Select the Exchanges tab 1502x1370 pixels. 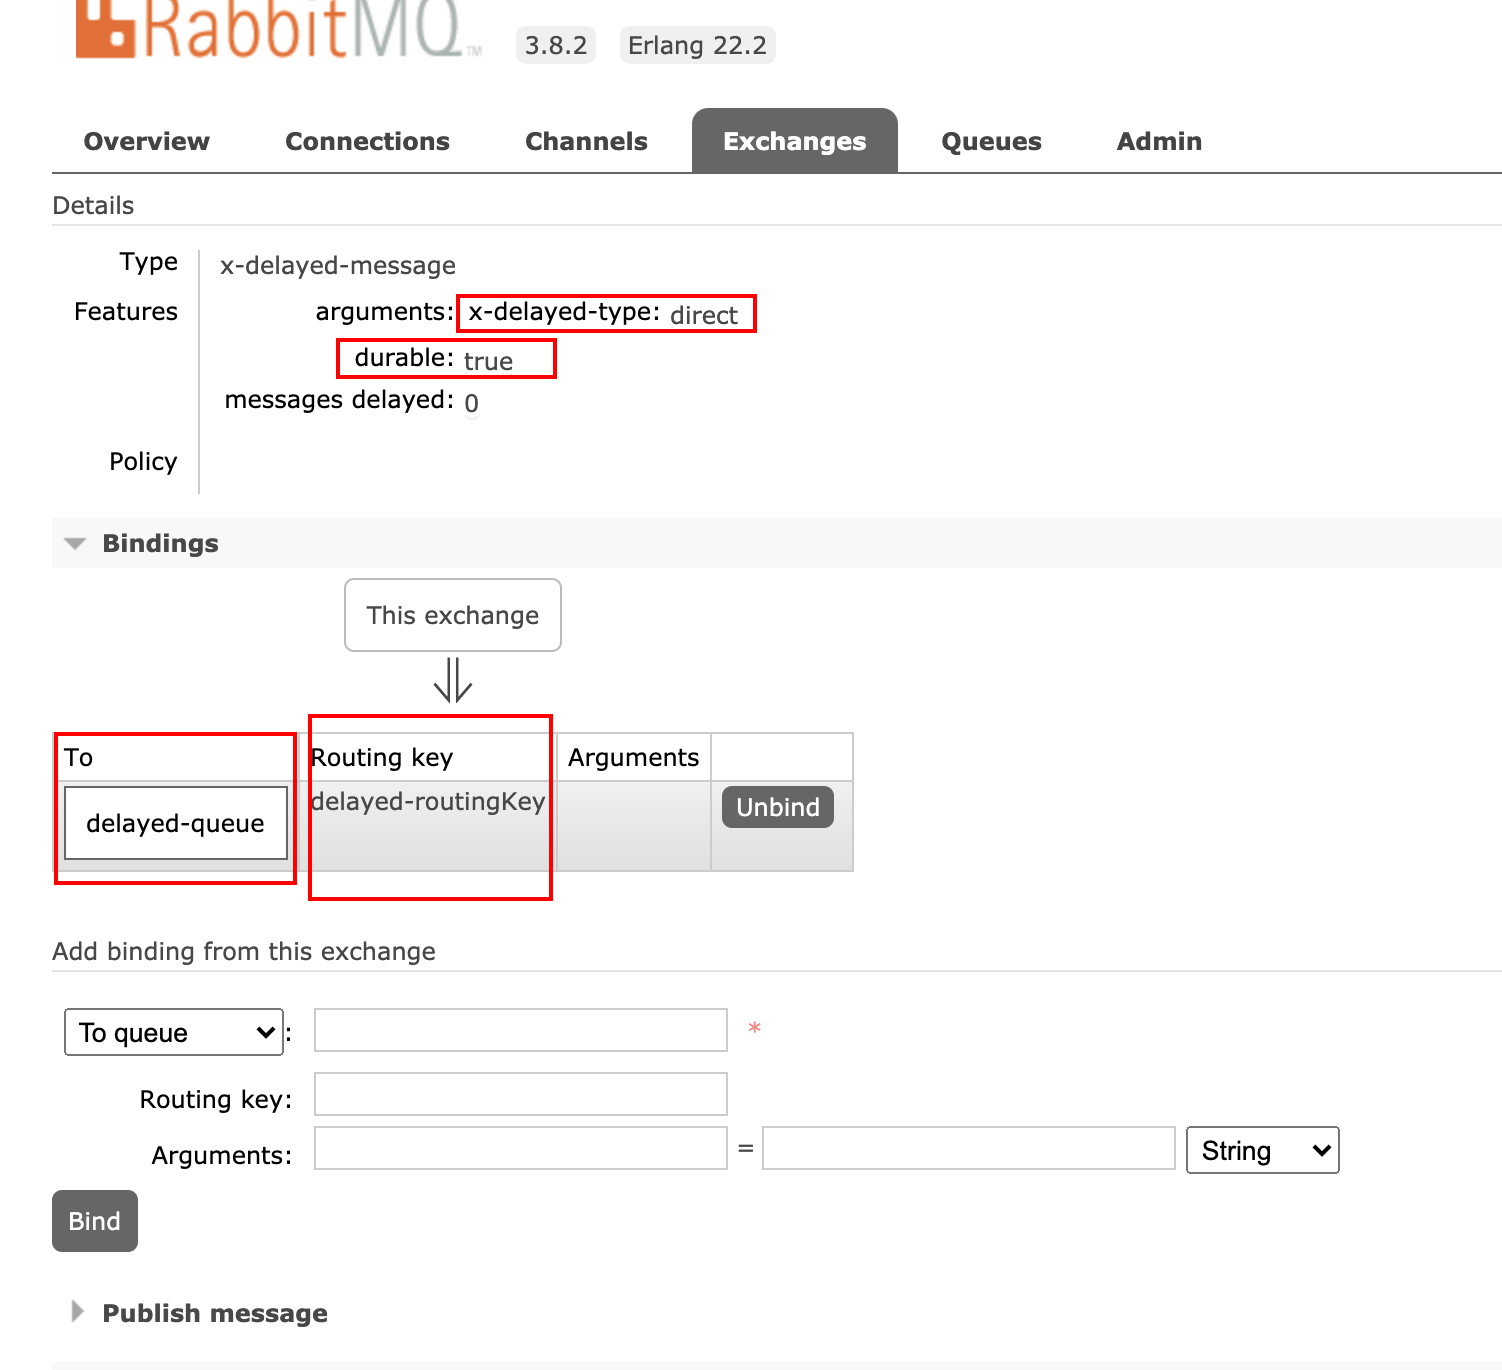(794, 141)
